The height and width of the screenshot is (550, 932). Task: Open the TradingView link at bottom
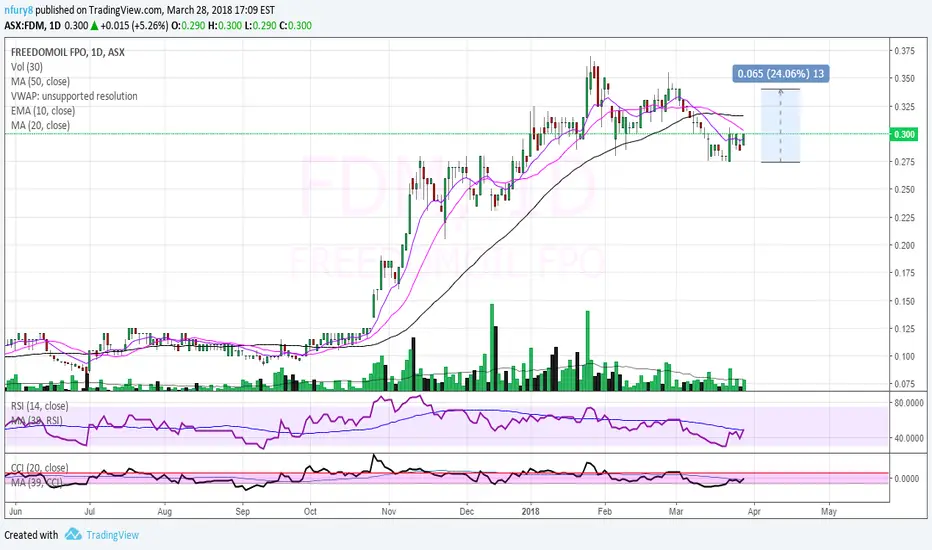112,535
